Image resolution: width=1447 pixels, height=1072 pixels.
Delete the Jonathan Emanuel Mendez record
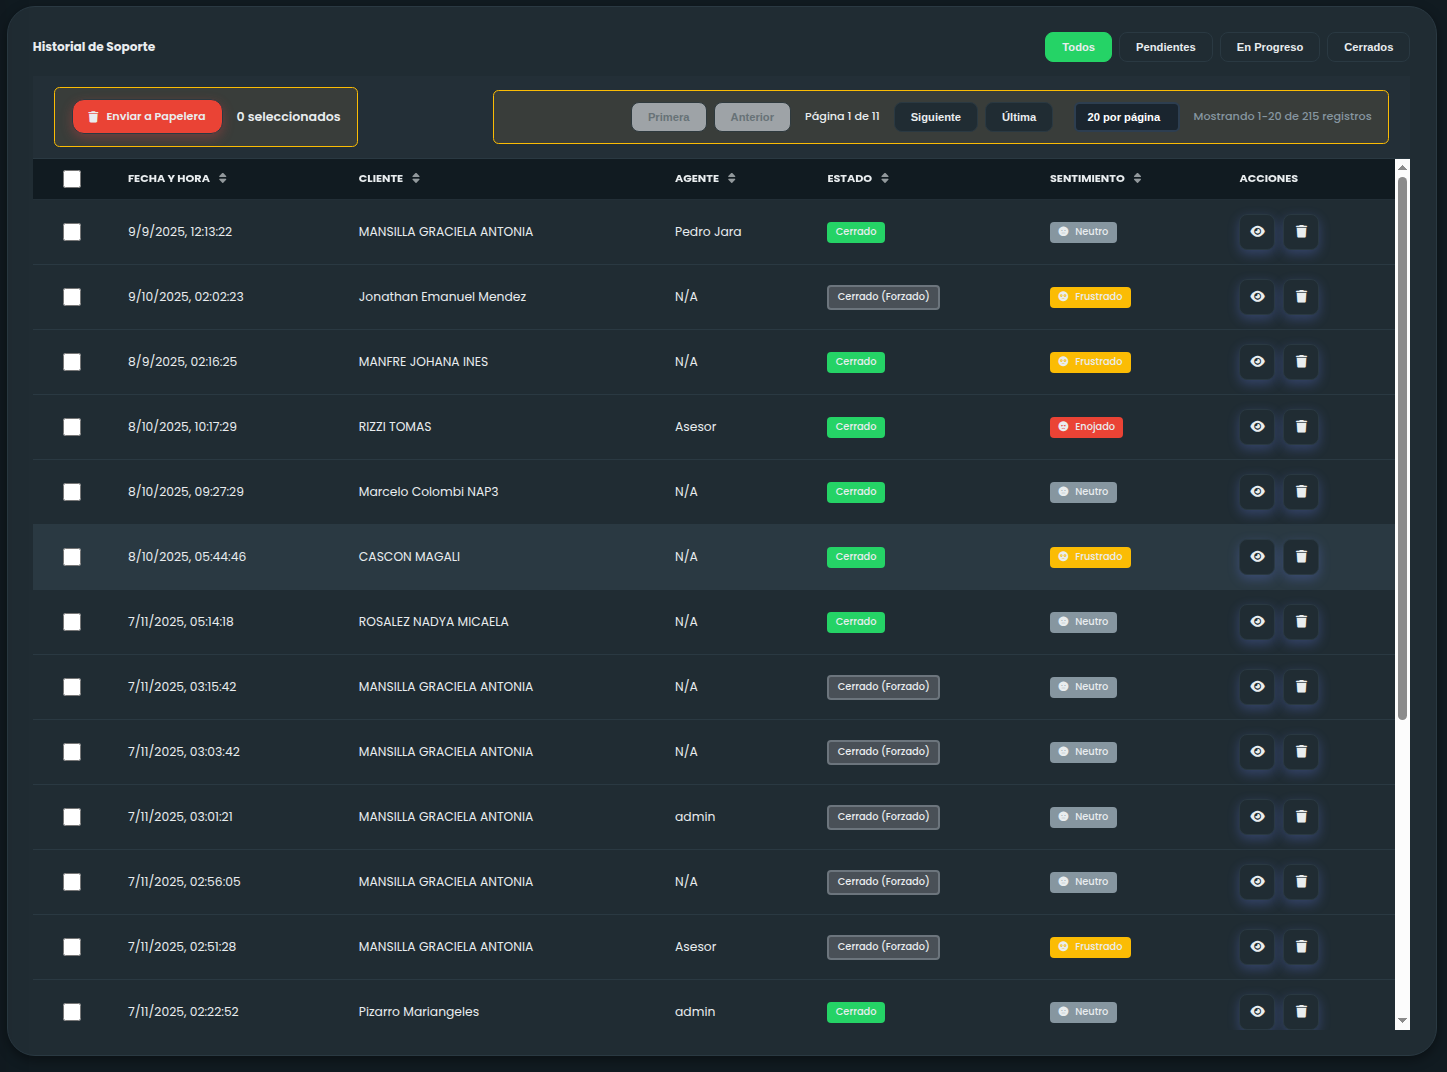(x=1301, y=297)
